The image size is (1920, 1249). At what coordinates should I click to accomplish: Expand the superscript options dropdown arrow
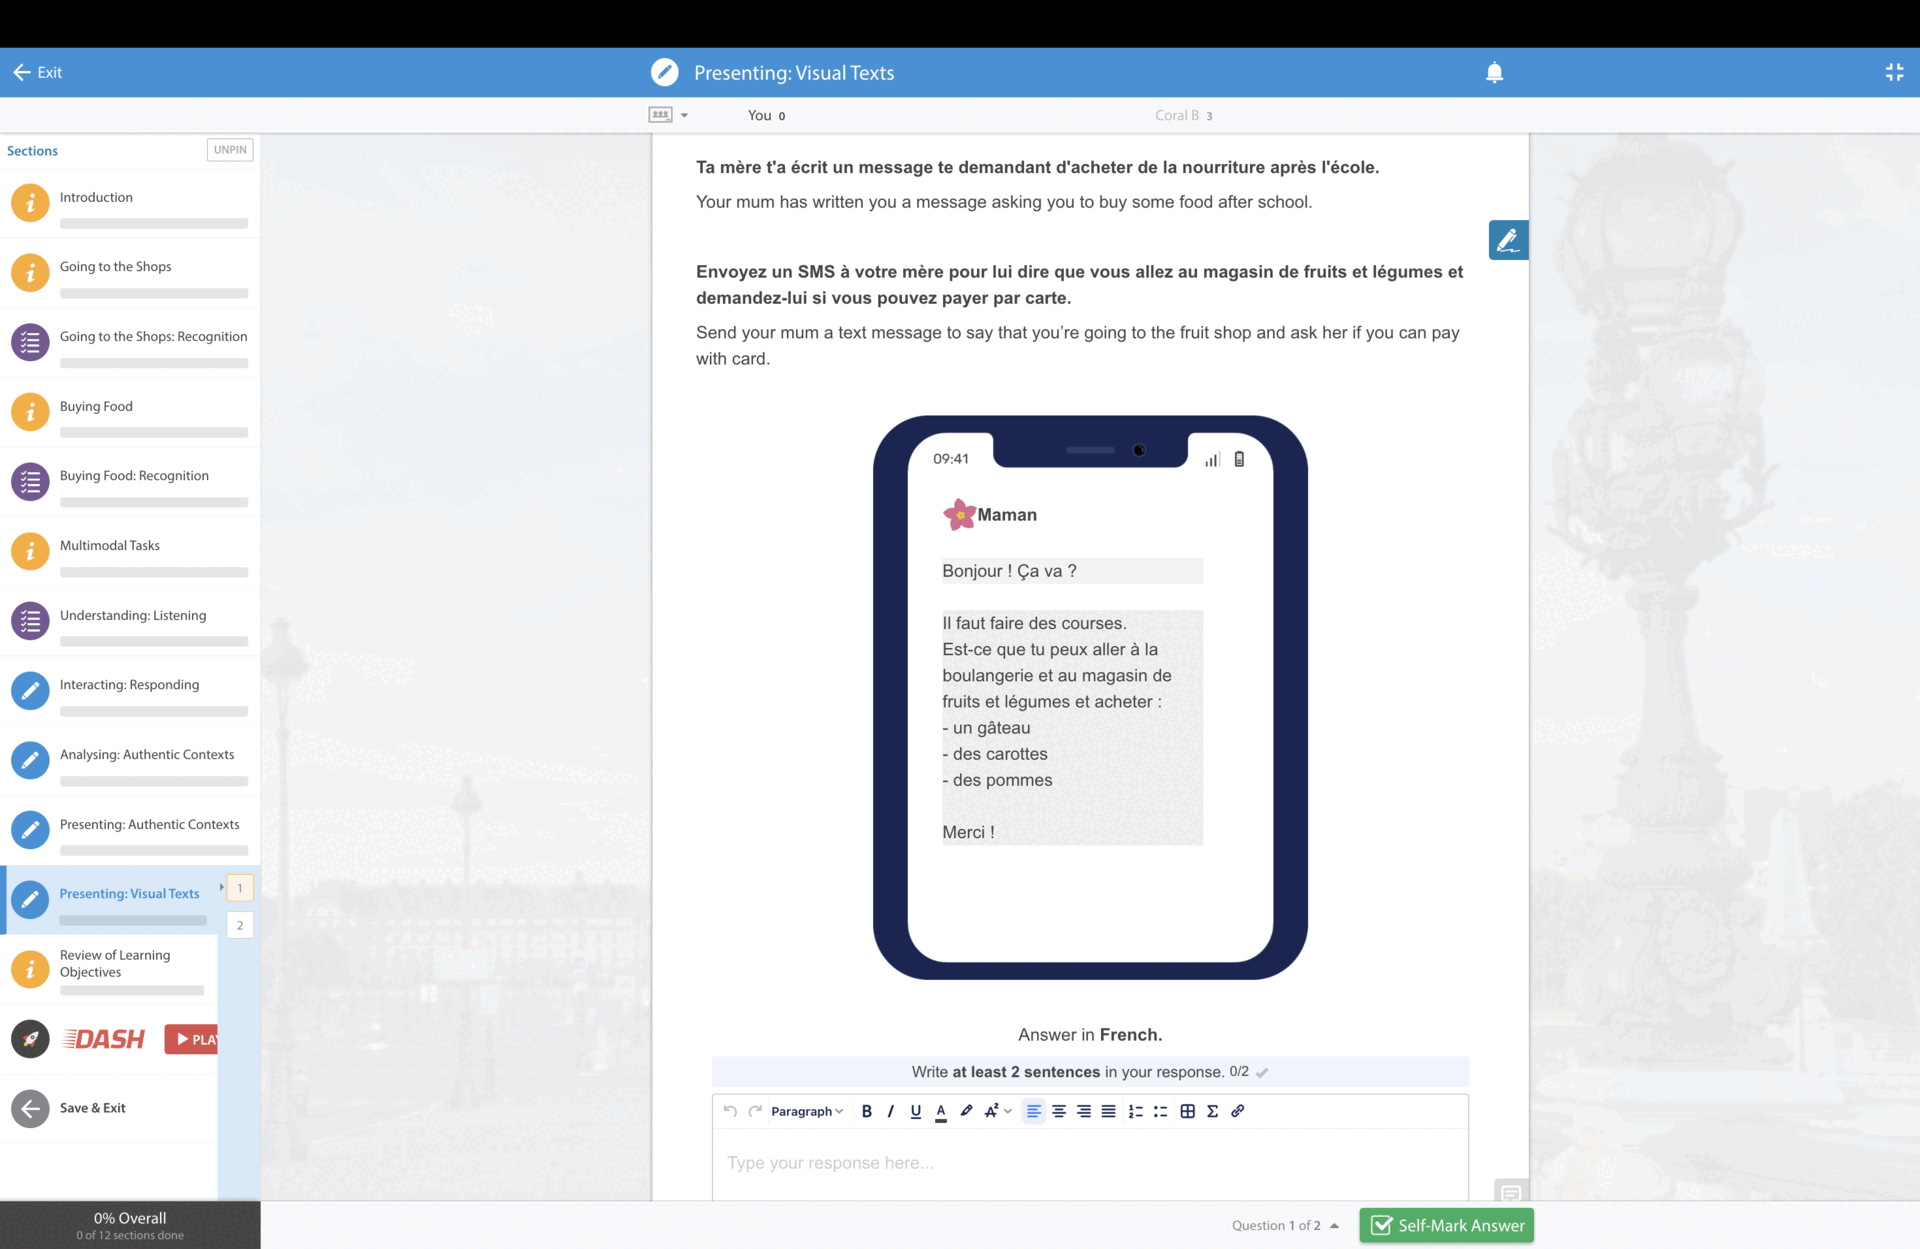coord(1008,1111)
